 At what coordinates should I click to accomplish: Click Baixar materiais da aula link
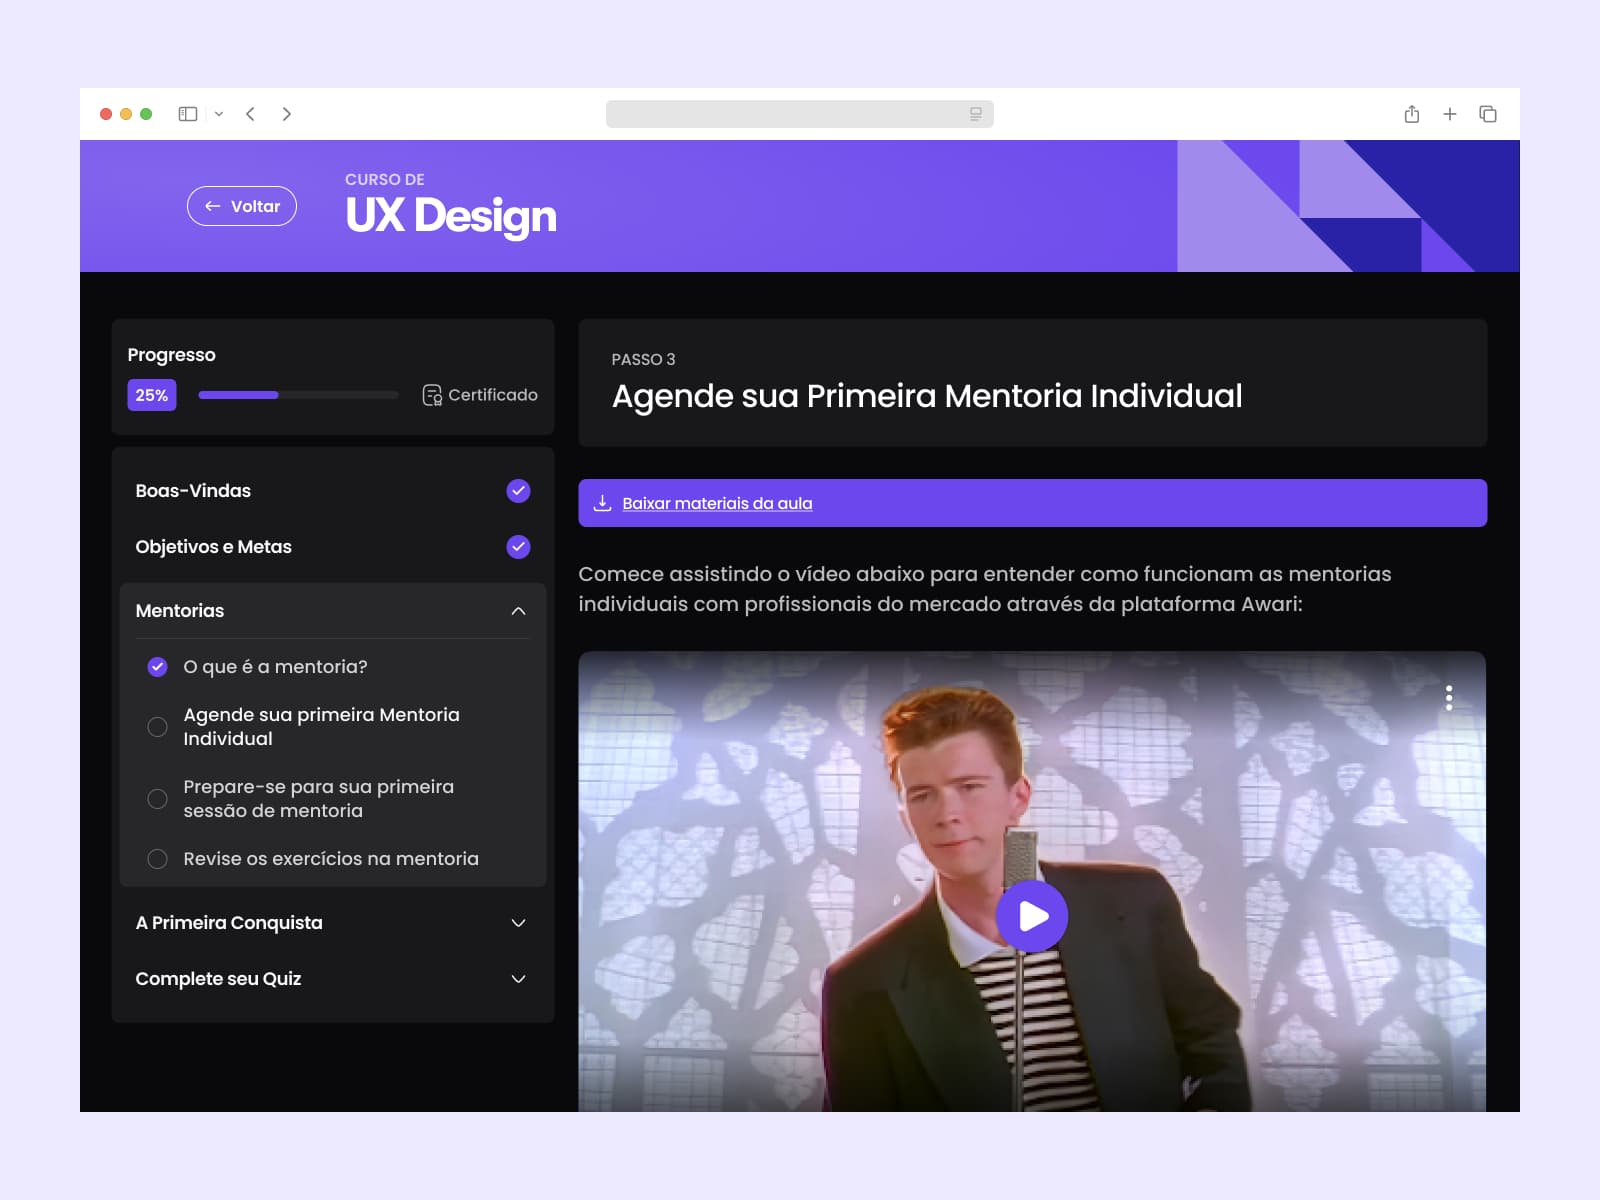point(717,503)
